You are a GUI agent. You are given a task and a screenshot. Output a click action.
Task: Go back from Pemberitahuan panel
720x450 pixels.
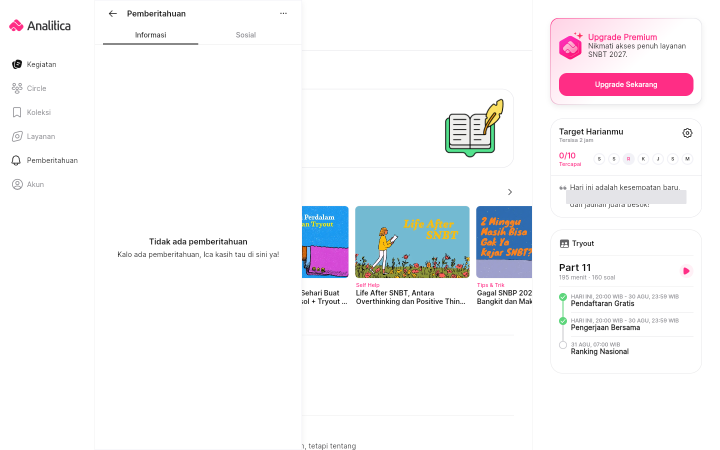pyautogui.click(x=112, y=14)
